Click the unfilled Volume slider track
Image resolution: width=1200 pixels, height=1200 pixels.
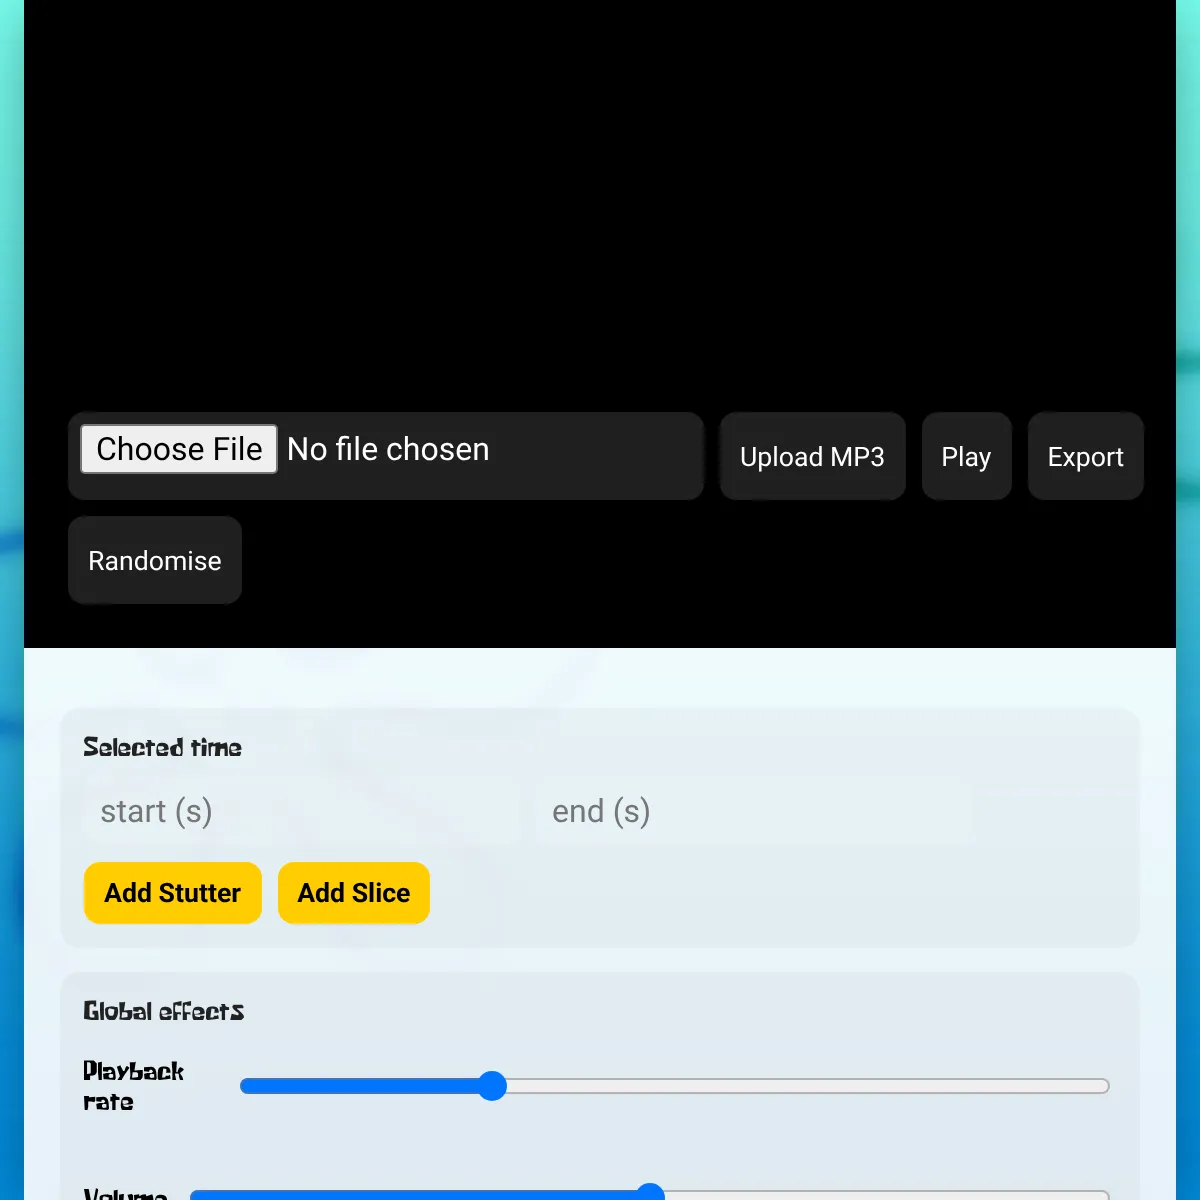(x=880, y=1194)
